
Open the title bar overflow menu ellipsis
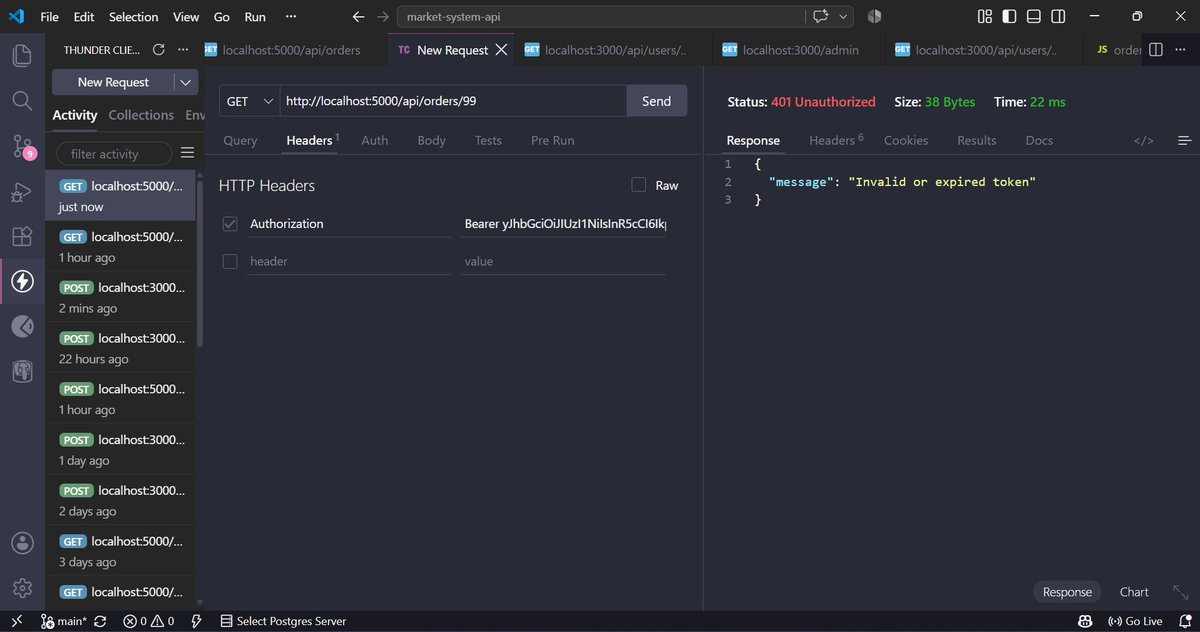coord(291,17)
